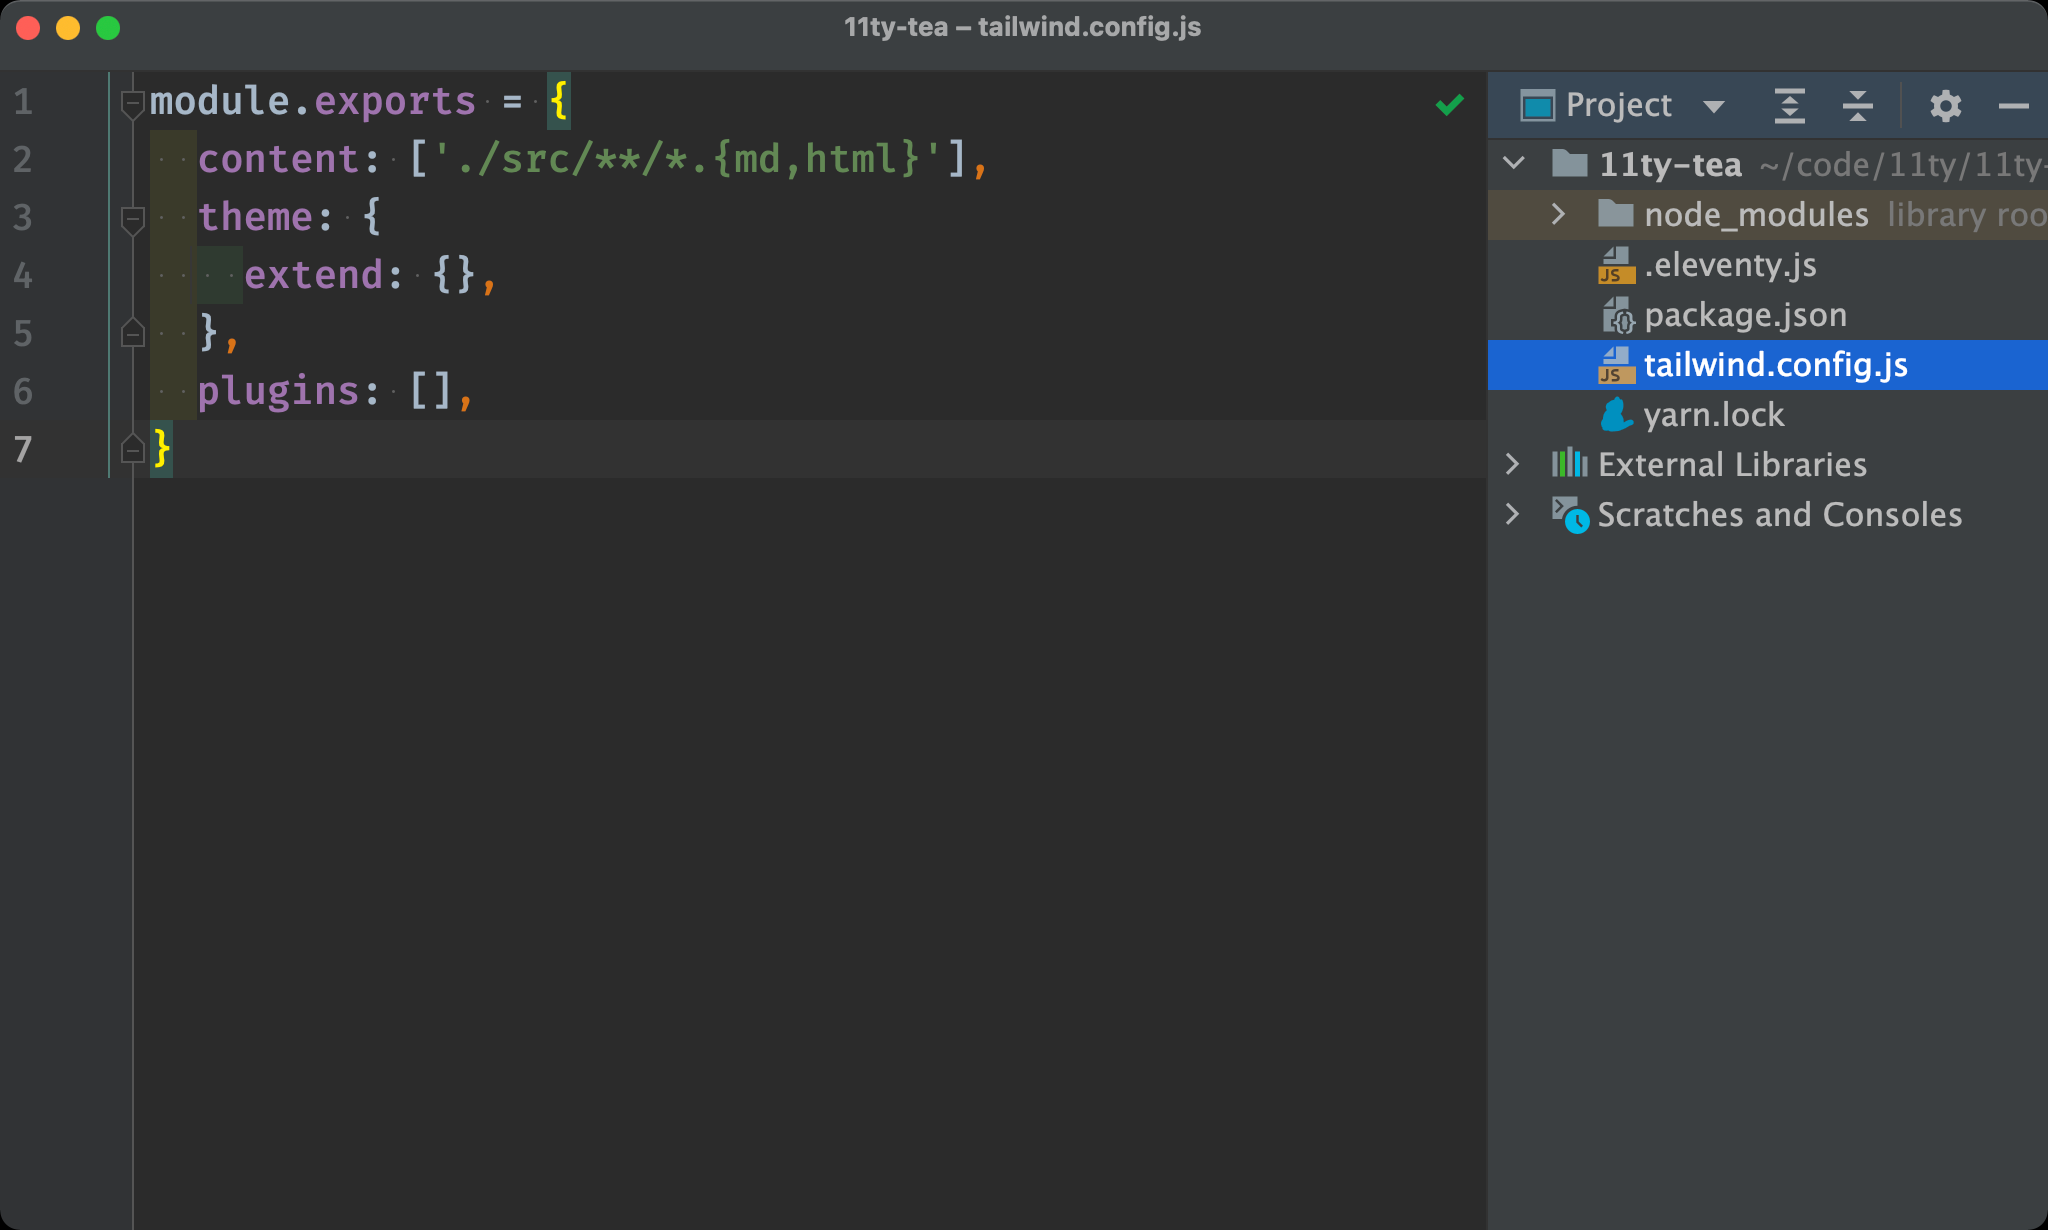The width and height of the screenshot is (2048, 1230).
Task: Select the 11ty-tea project root row
Action: coord(1768,165)
